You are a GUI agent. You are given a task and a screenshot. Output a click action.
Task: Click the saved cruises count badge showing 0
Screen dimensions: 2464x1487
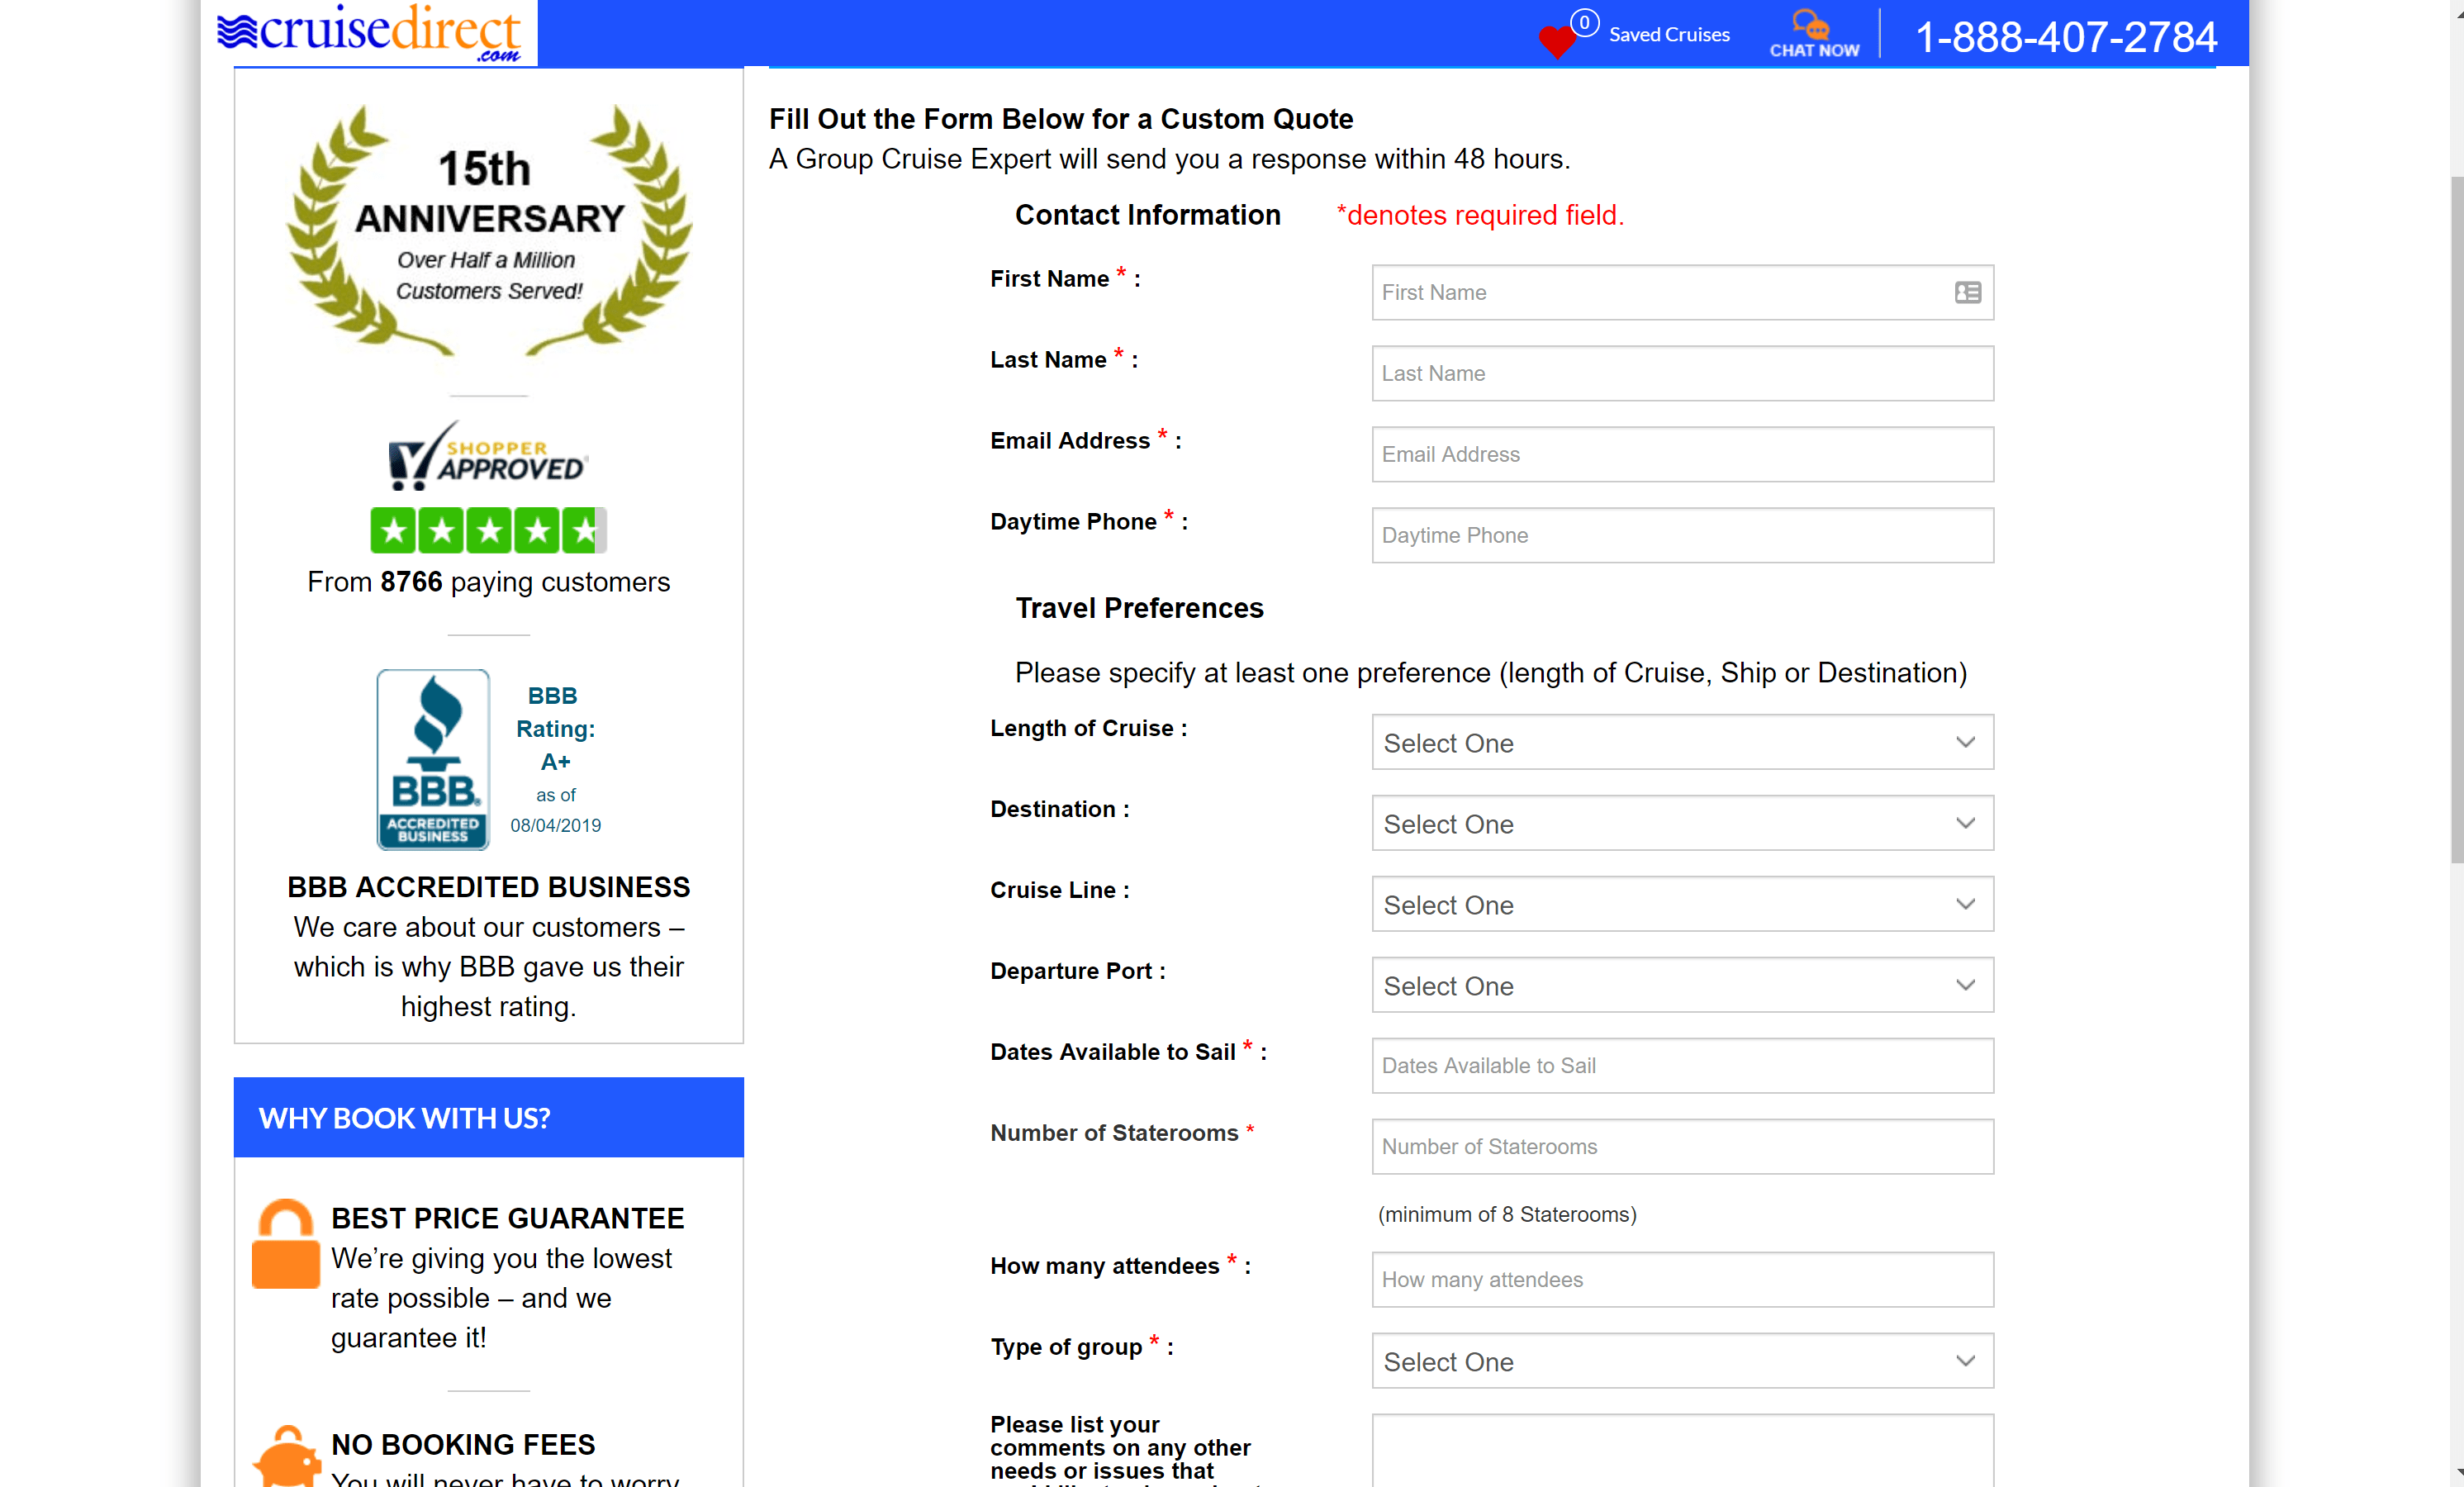[x=1584, y=22]
